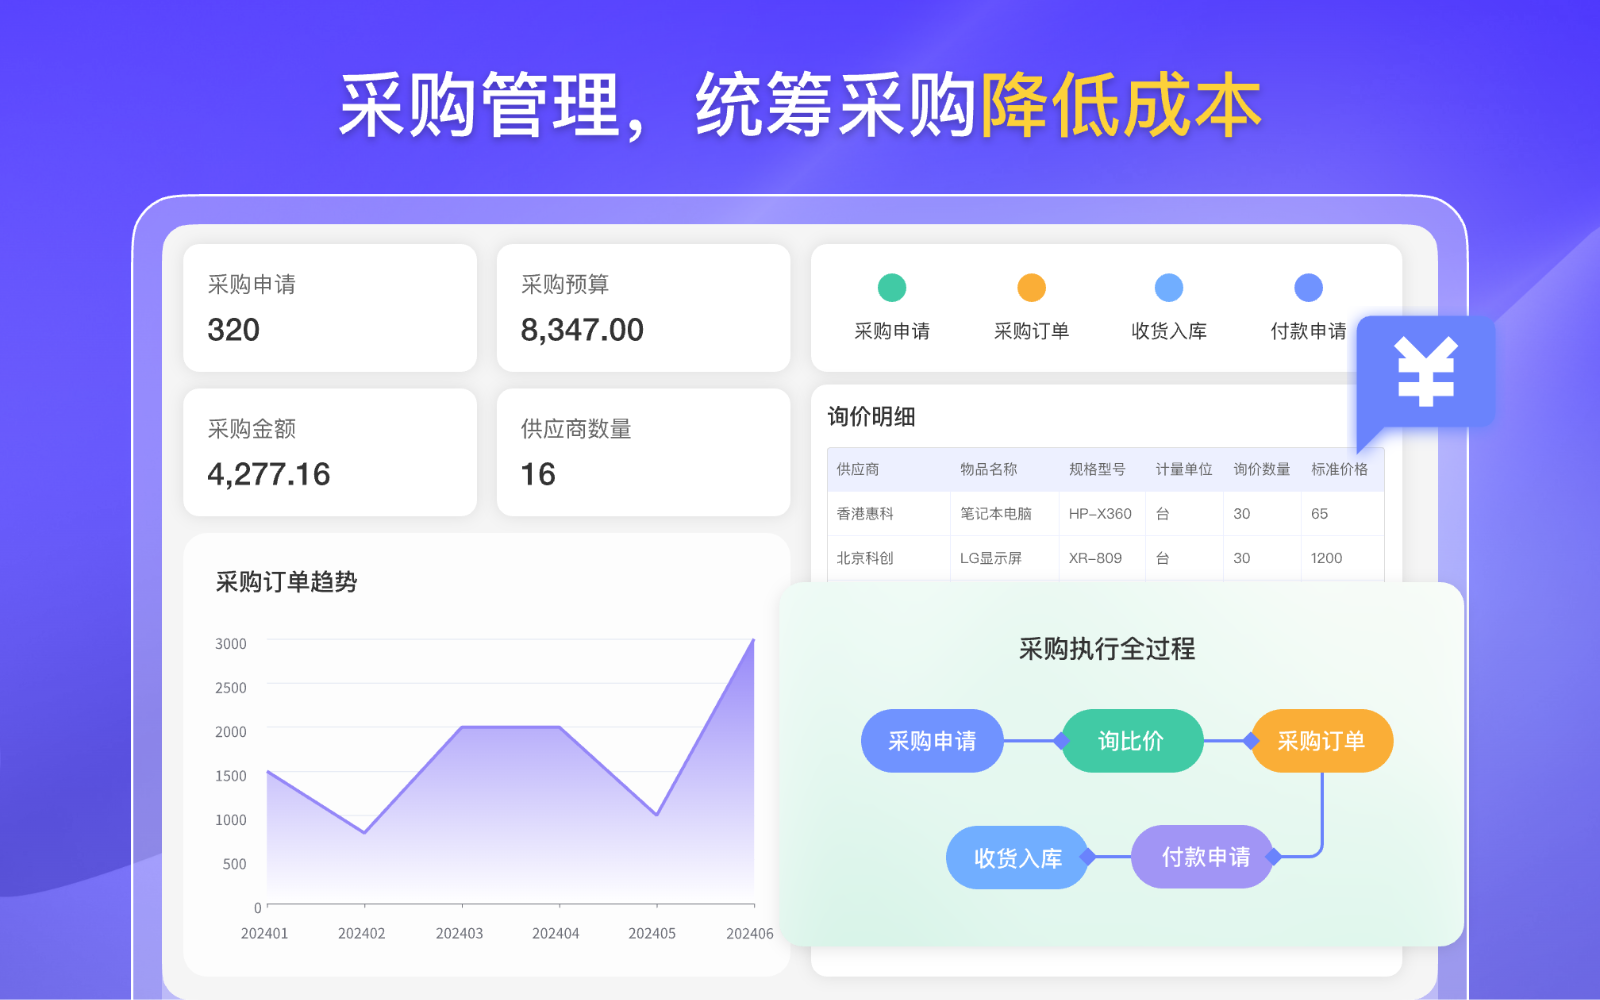Open the 收货入库 flow node
The width and height of the screenshot is (1600, 1000).
[x=1017, y=858]
